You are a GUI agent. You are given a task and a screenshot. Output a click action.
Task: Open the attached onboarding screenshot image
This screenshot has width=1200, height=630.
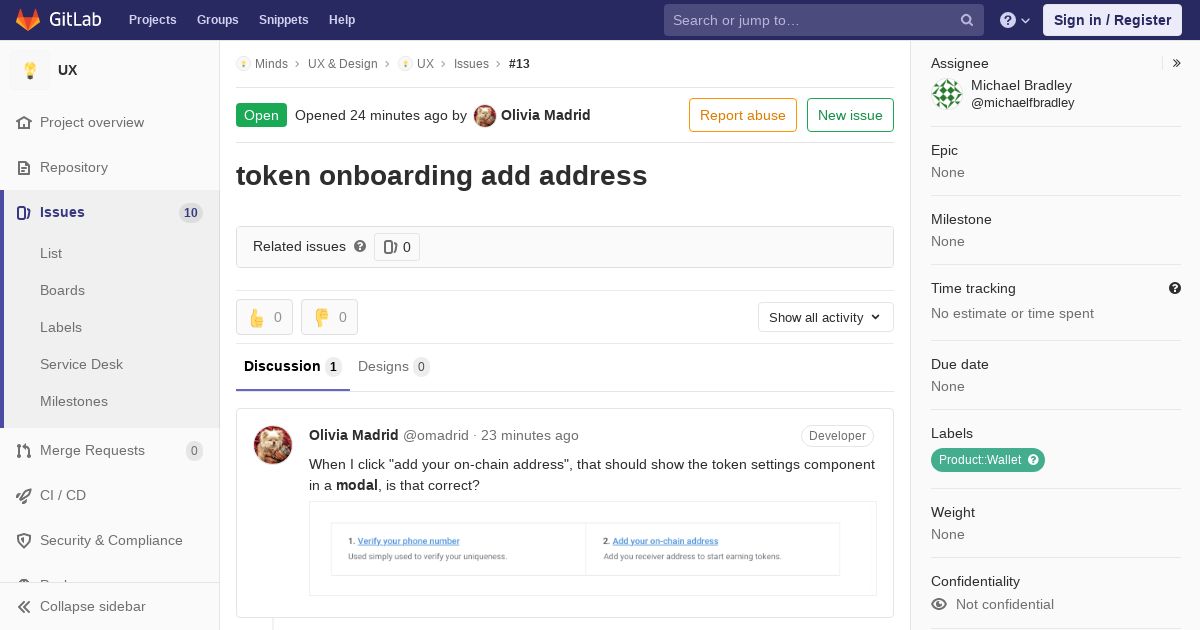pos(593,548)
